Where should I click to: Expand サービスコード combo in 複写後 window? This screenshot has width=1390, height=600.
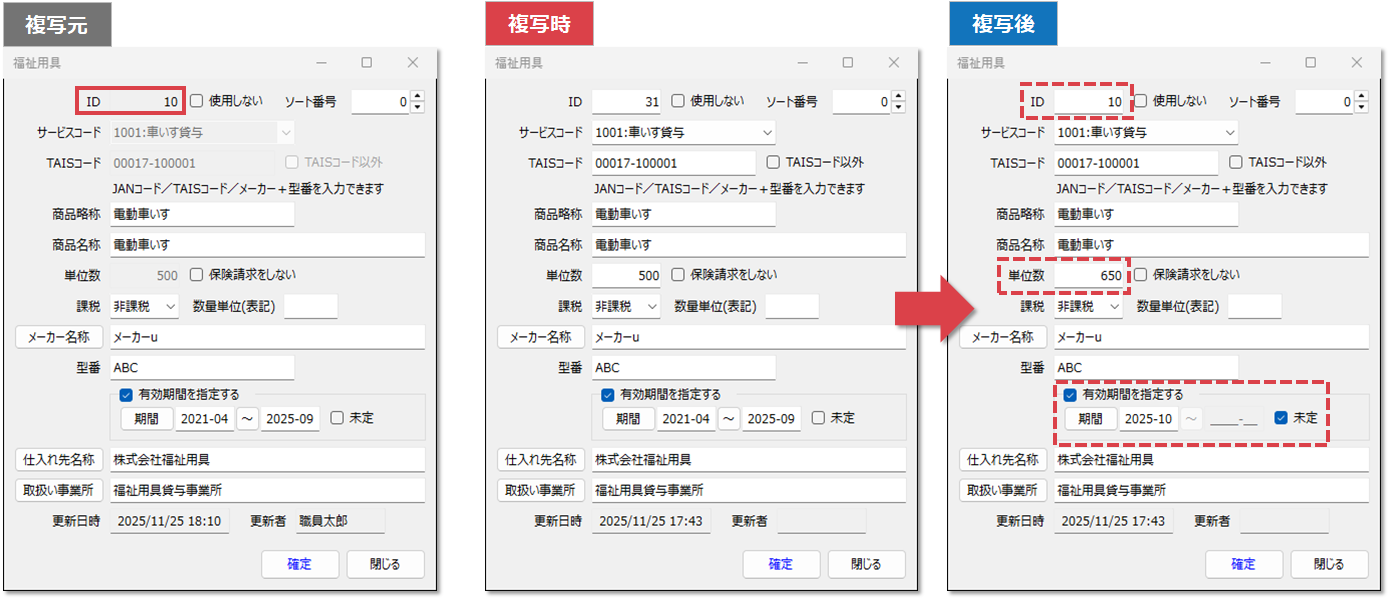click(x=1231, y=132)
